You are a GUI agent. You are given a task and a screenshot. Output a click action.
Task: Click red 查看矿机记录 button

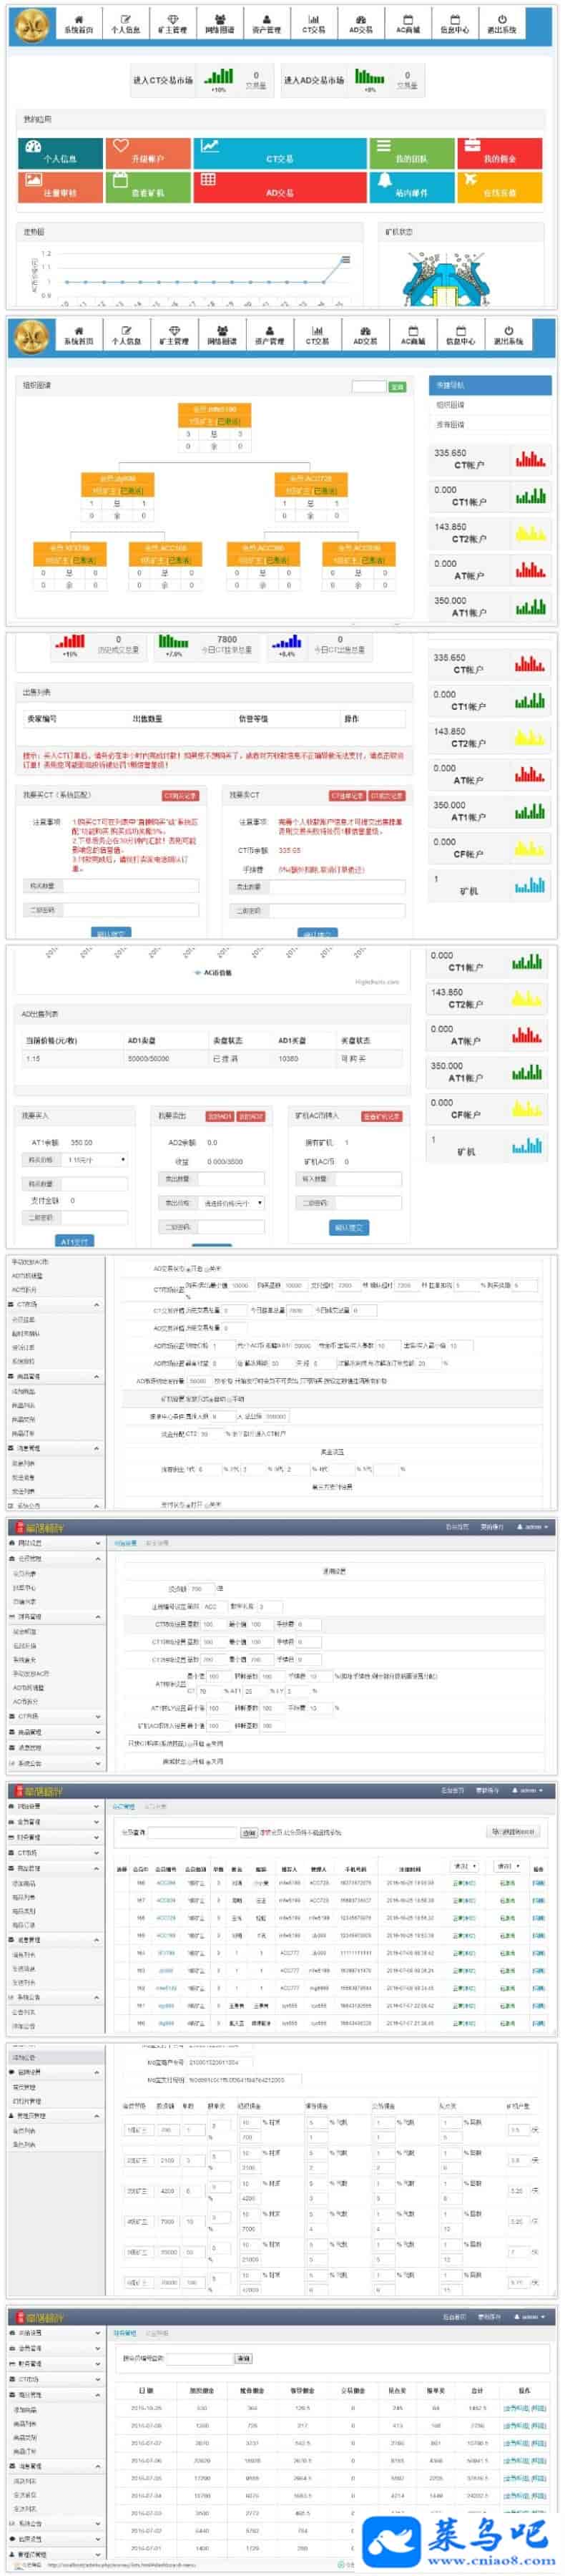tap(382, 1115)
